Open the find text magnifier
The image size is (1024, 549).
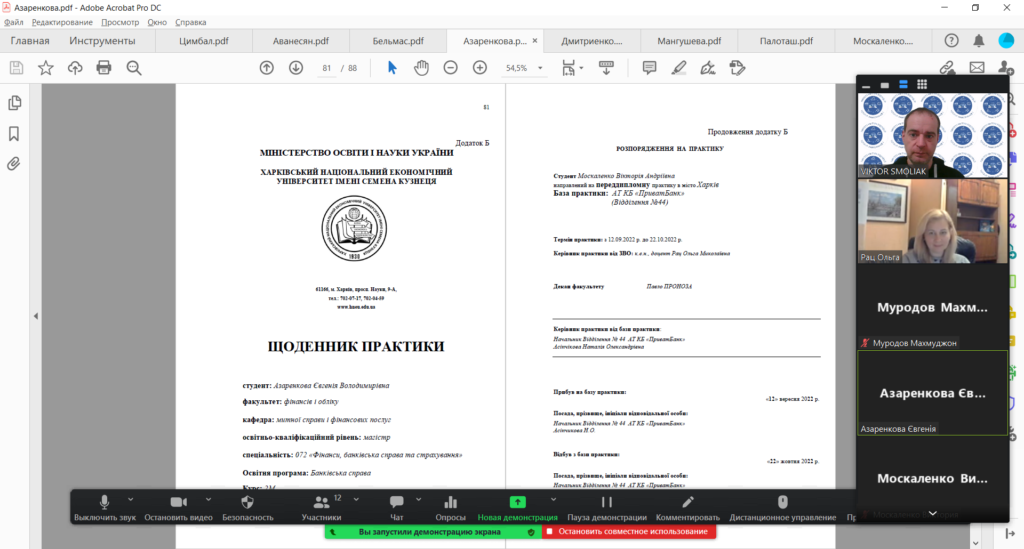click(134, 68)
